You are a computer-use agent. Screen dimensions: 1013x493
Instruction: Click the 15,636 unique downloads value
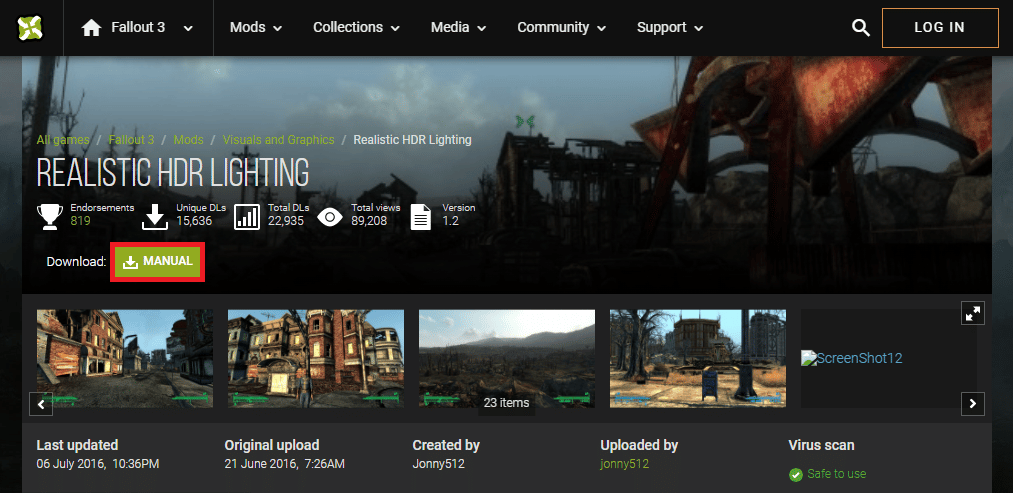click(x=194, y=221)
